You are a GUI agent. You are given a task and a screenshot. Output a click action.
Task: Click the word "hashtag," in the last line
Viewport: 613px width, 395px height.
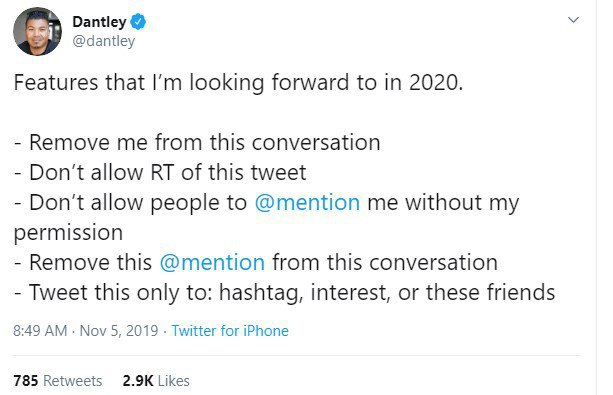[x=261, y=293]
